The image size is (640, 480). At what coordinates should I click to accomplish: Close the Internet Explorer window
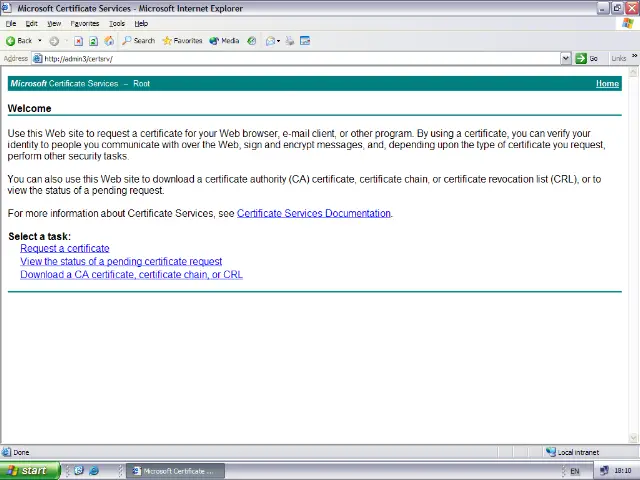tap(632, 8)
